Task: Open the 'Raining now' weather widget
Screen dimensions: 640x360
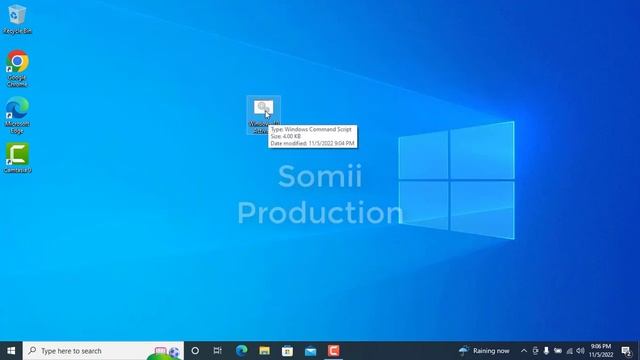Action: (484, 351)
